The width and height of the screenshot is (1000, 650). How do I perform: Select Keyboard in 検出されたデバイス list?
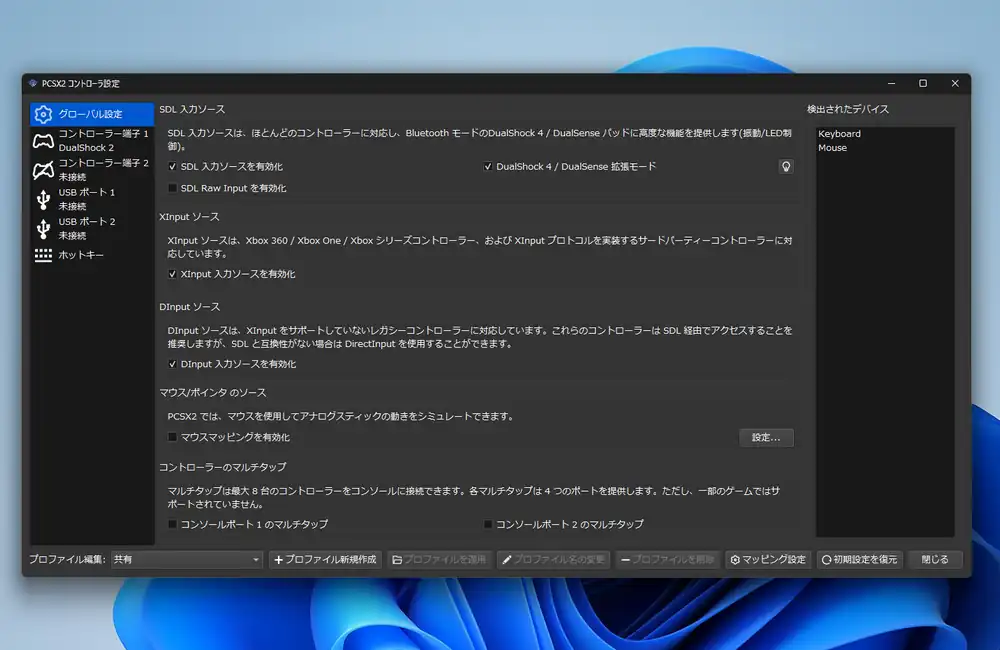[x=841, y=133]
